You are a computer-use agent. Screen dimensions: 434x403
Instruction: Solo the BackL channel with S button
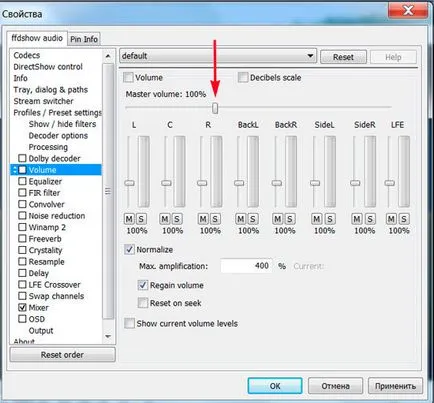point(252,219)
